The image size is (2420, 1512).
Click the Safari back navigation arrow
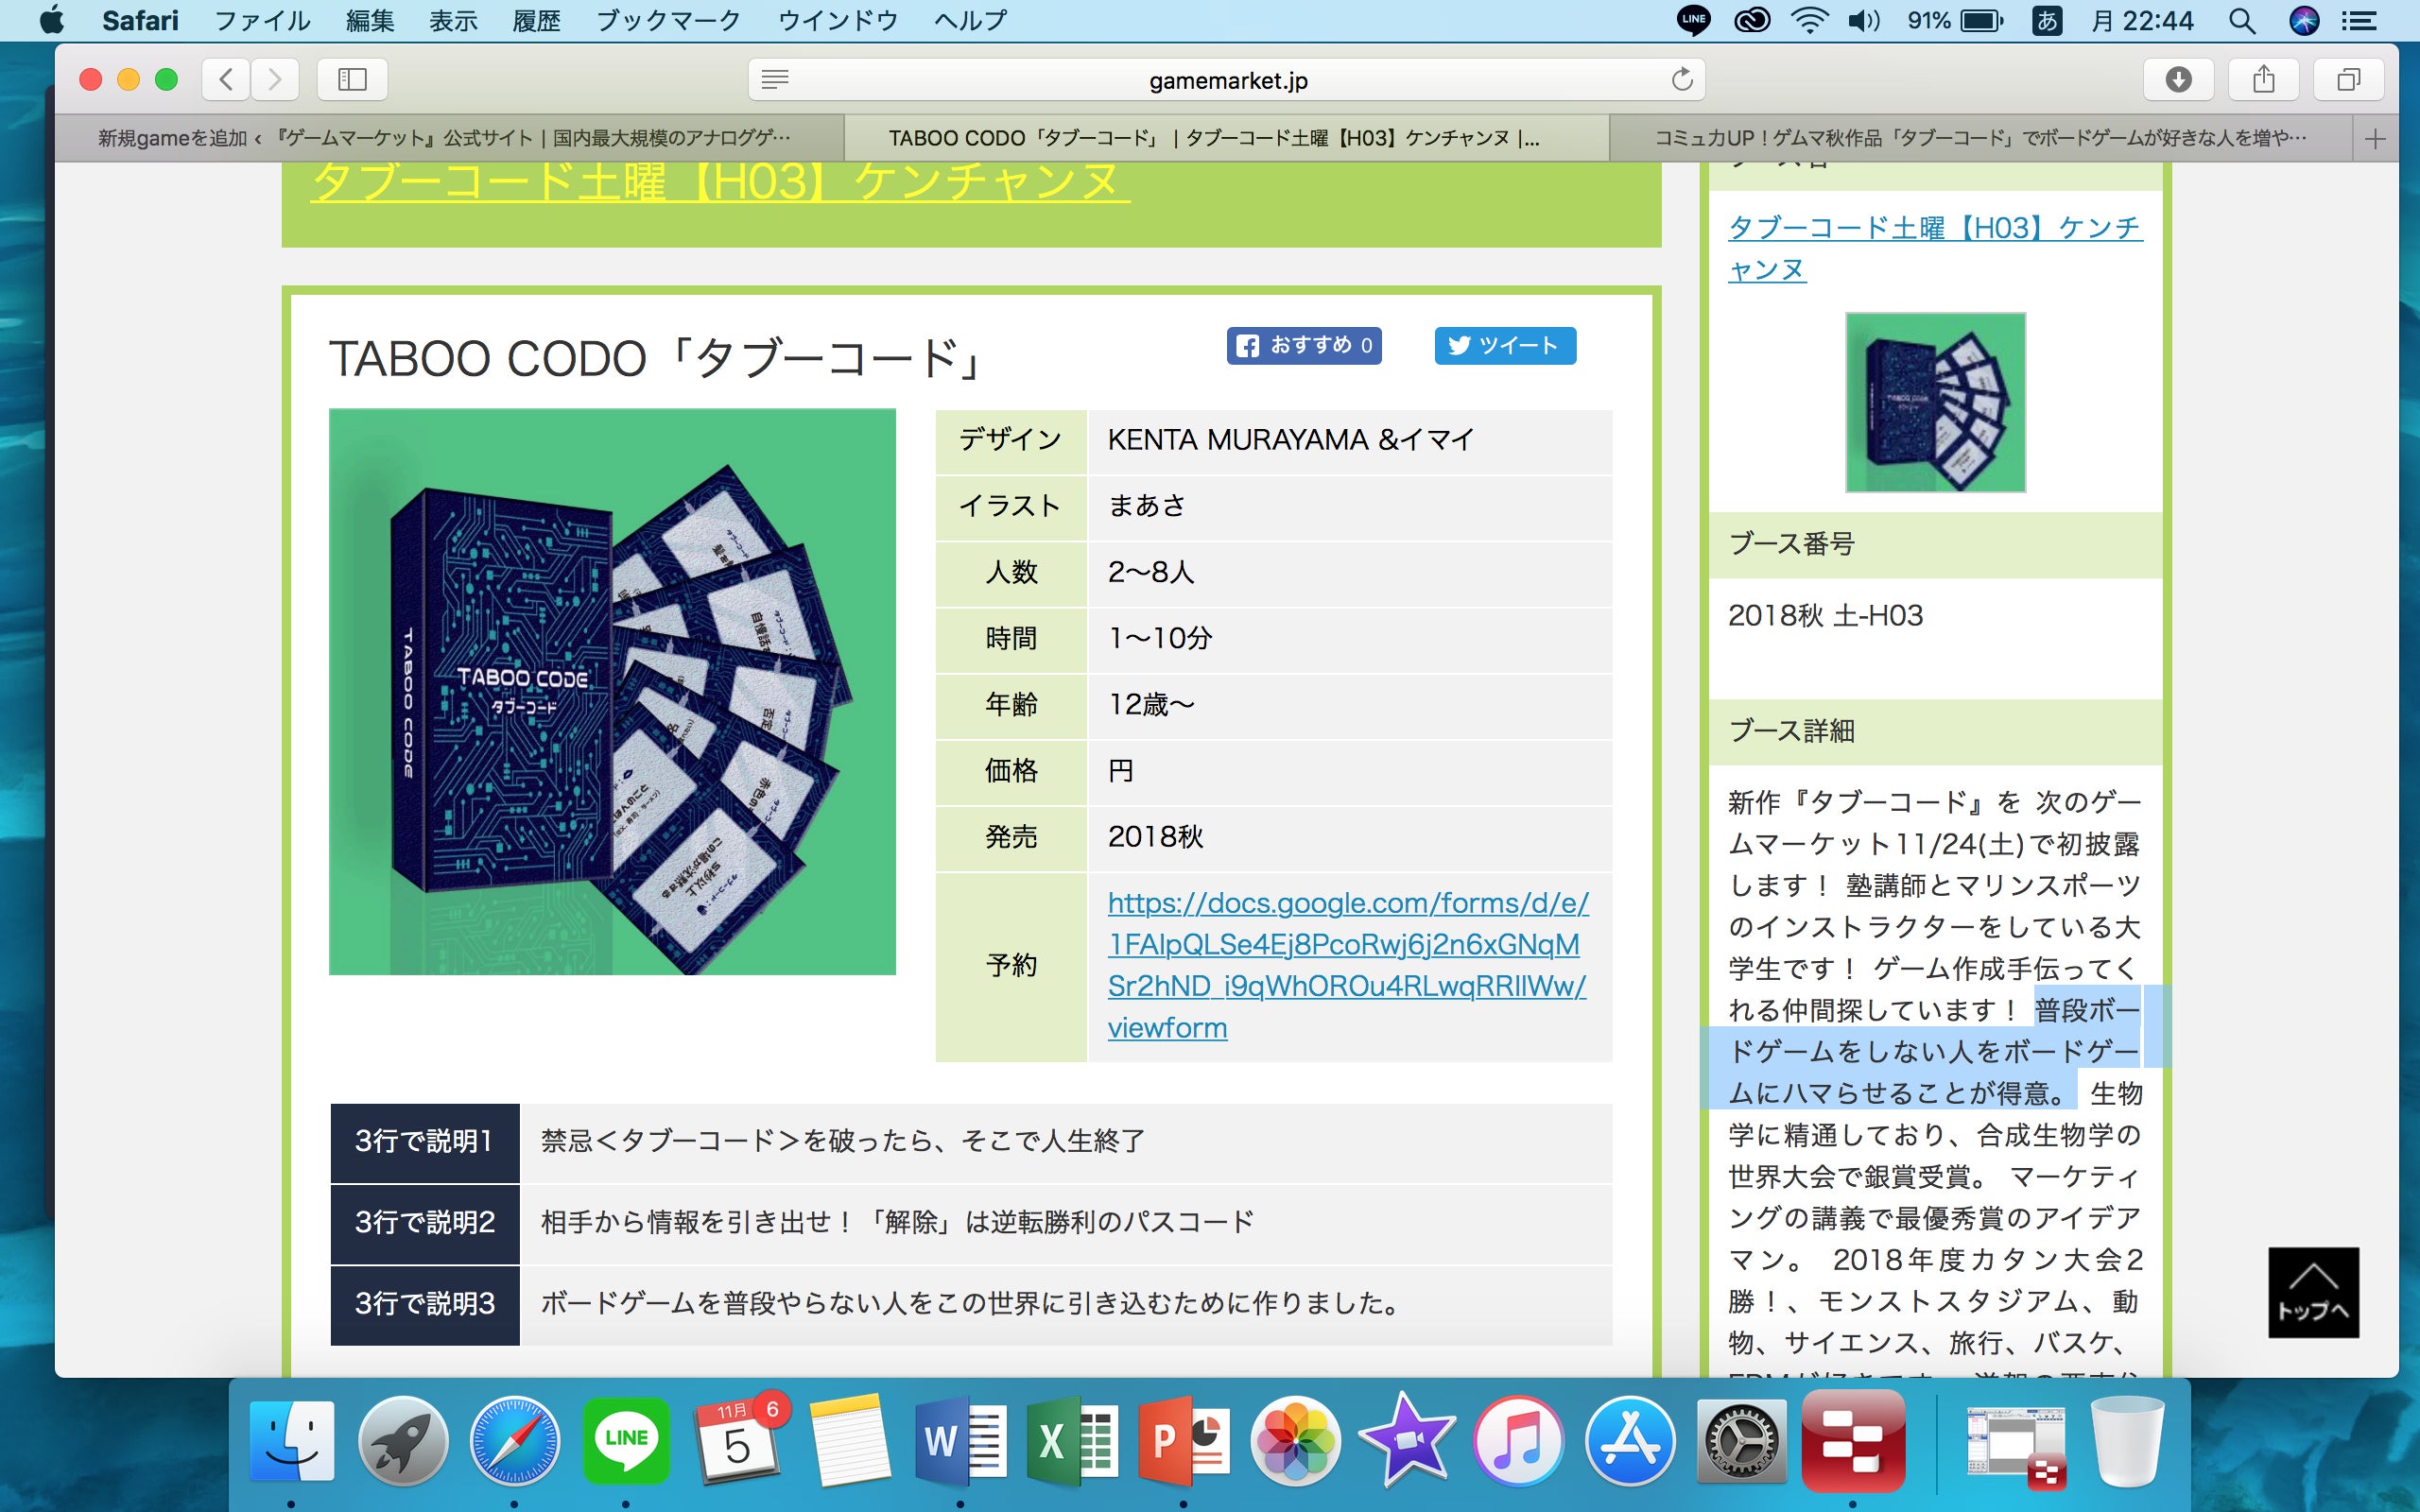227,79
